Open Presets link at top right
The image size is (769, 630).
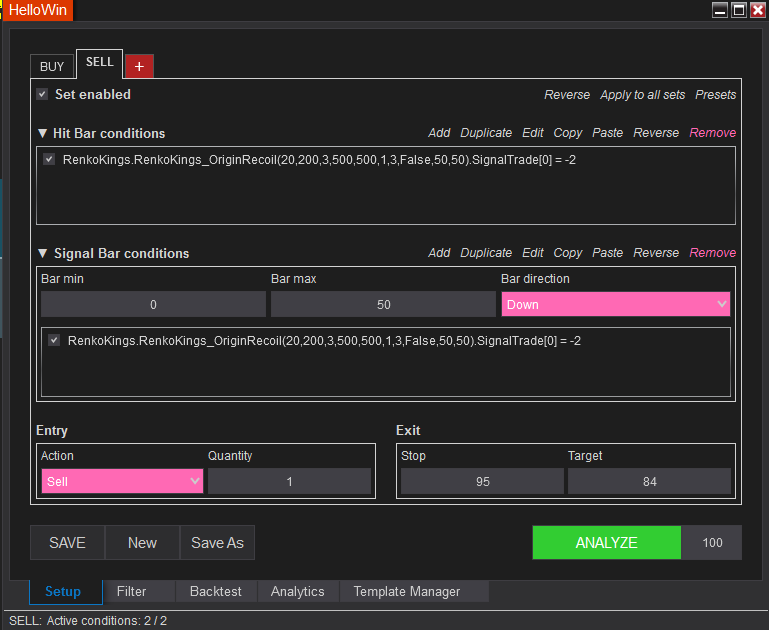pyautogui.click(x=715, y=95)
